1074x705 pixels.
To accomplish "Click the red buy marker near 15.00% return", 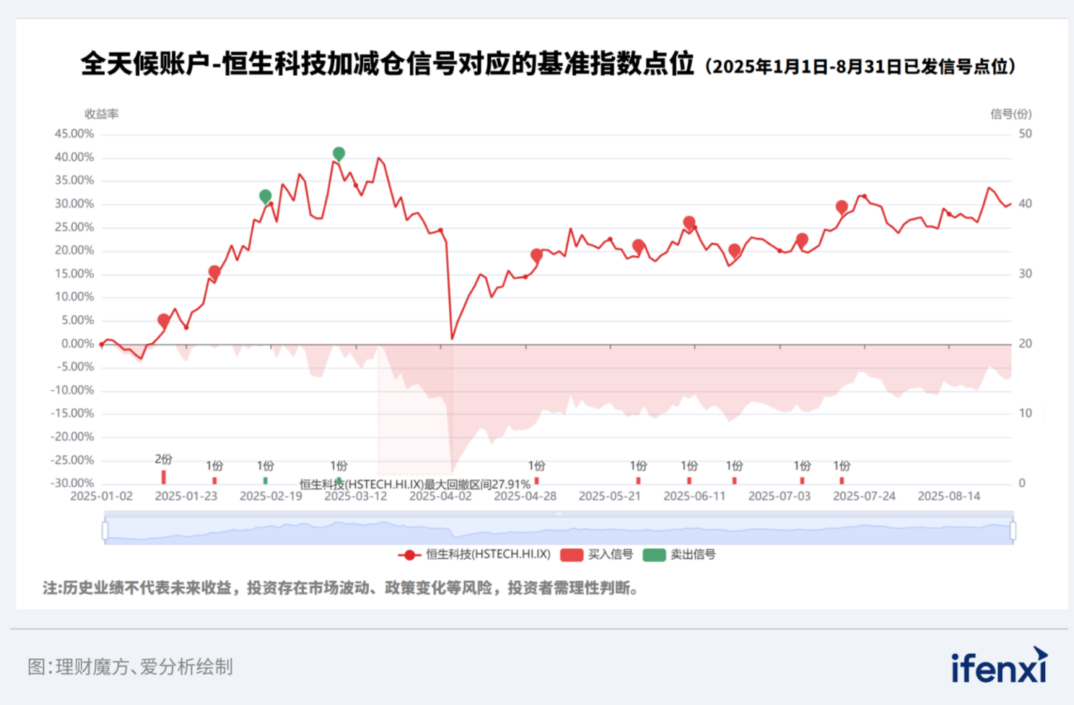I will (214, 272).
